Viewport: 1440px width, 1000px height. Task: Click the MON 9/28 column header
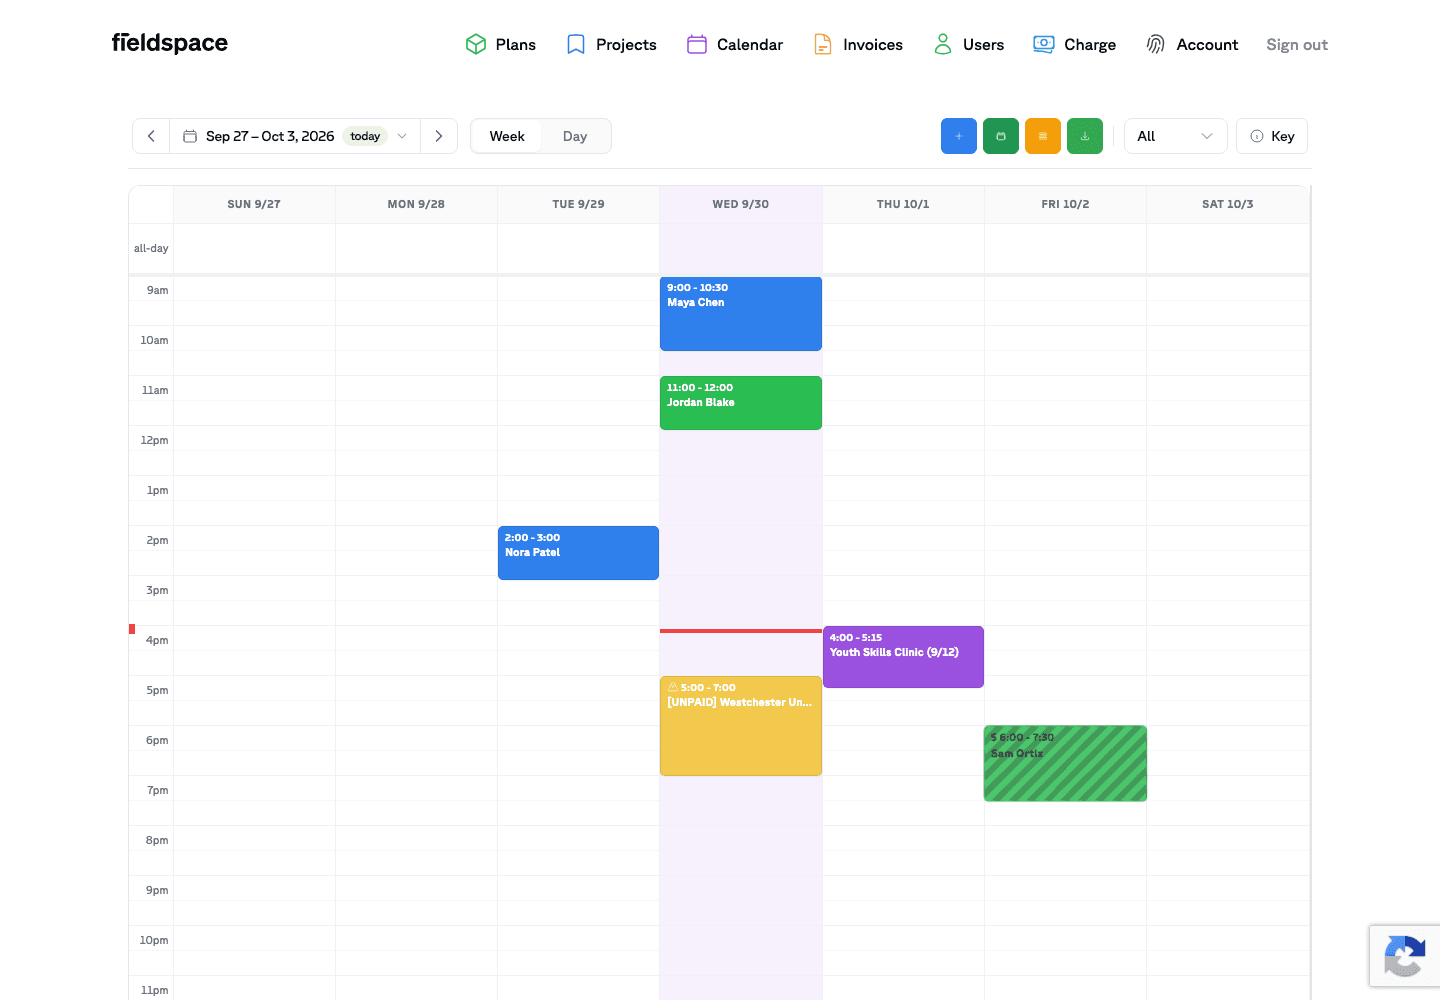click(x=416, y=204)
